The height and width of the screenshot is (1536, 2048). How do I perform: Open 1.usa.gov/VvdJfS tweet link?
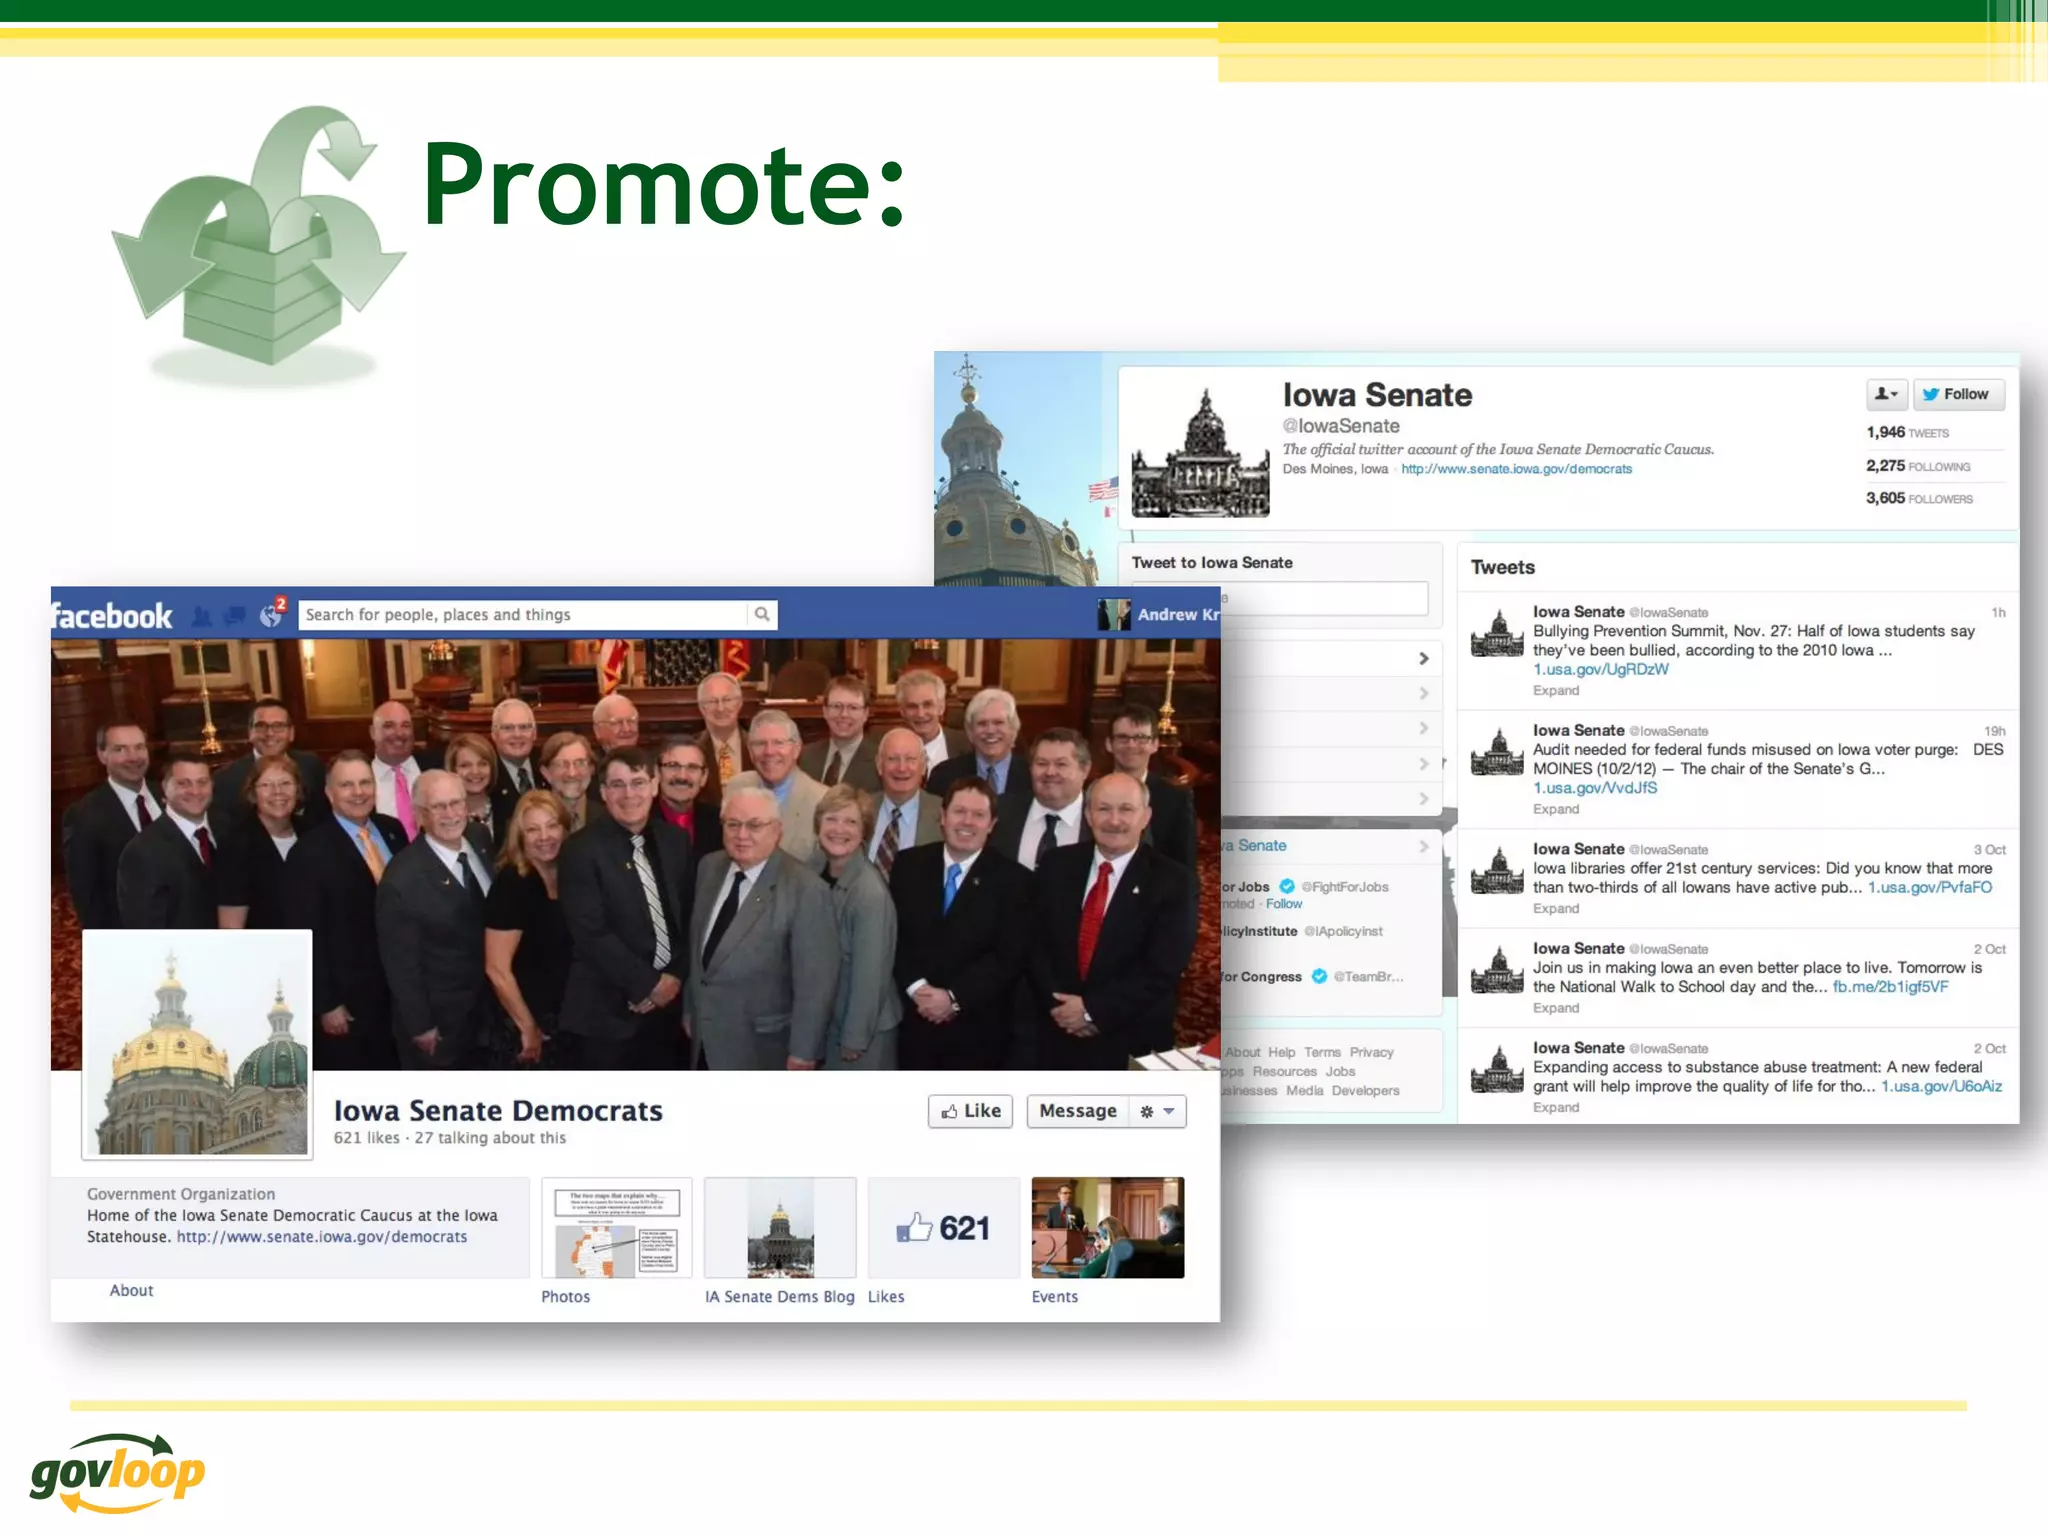[x=1595, y=788]
